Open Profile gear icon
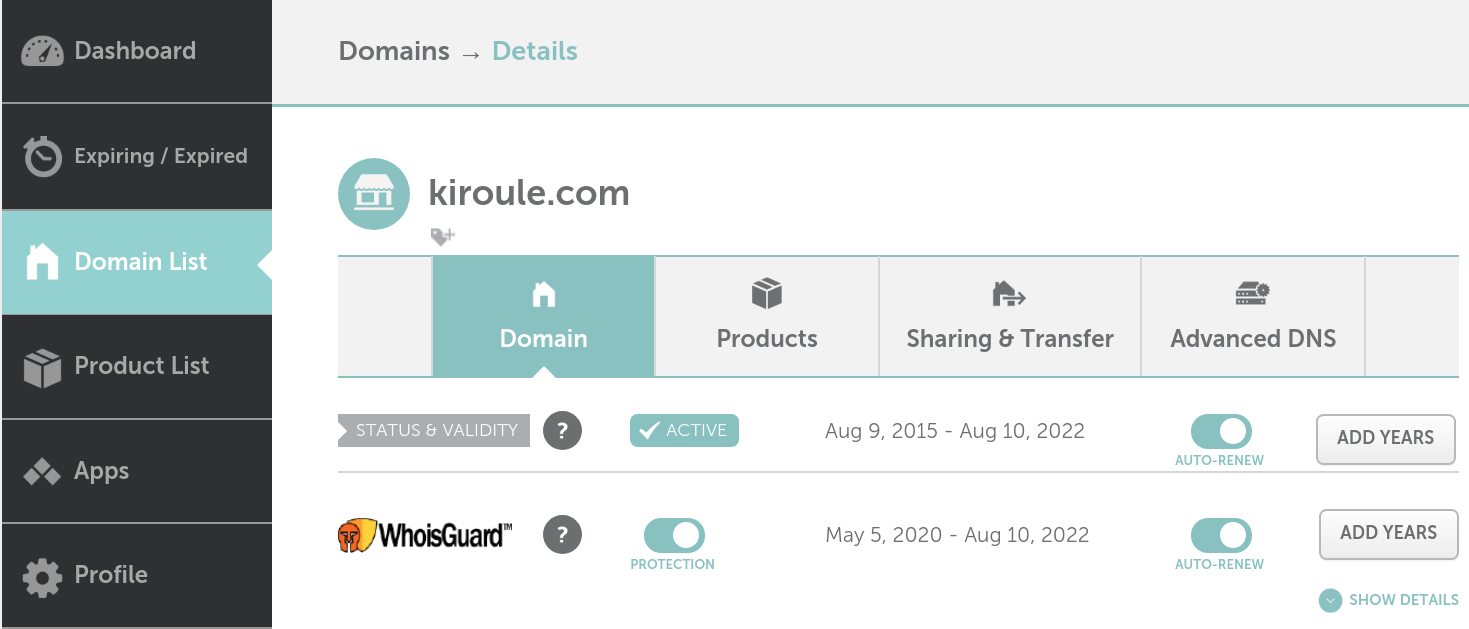The height and width of the screenshot is (629, 1469). point(42,576)
